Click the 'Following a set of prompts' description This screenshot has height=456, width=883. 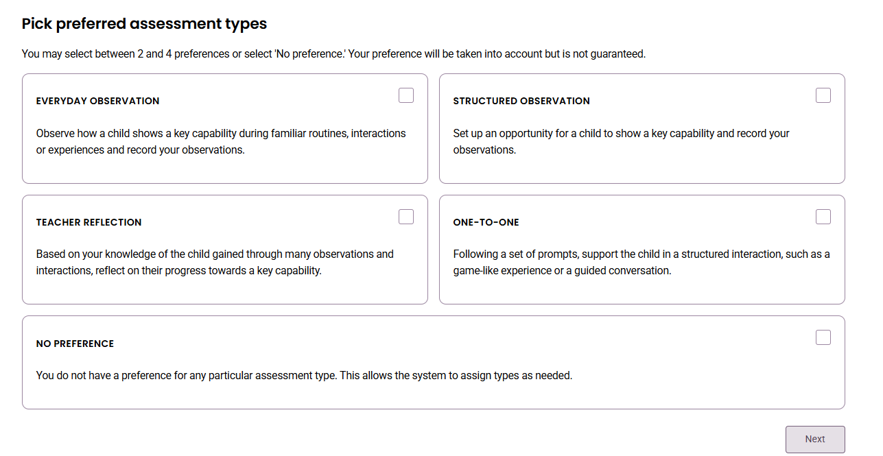point(641,262)
